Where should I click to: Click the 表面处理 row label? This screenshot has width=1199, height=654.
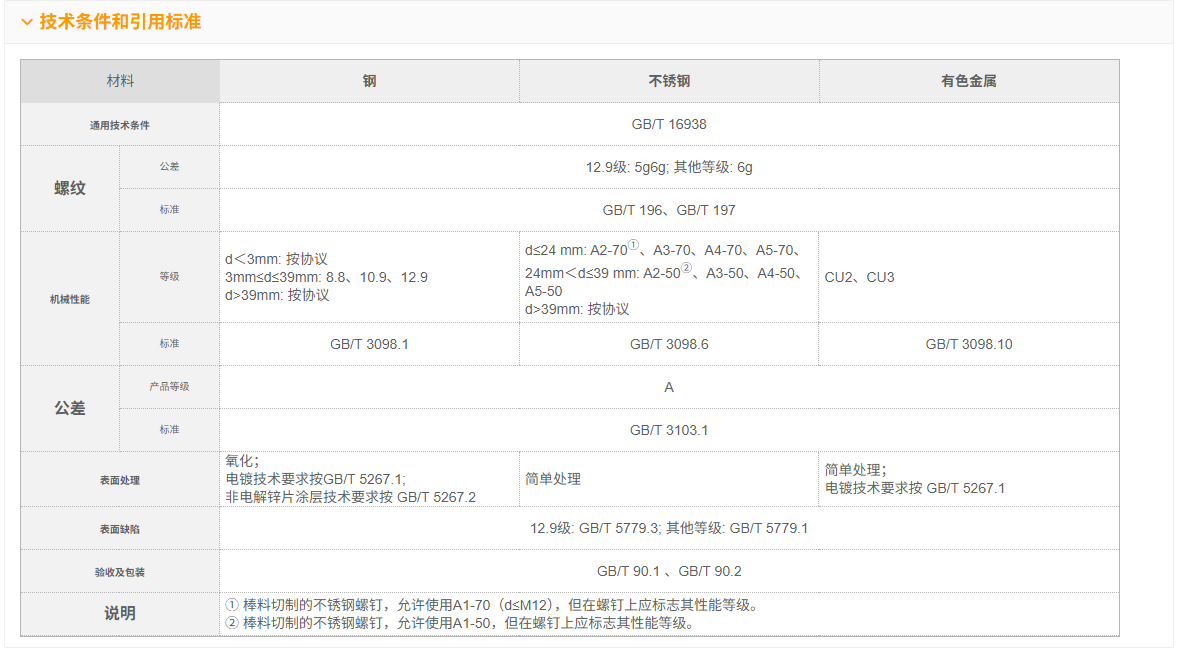click(120, 480)
